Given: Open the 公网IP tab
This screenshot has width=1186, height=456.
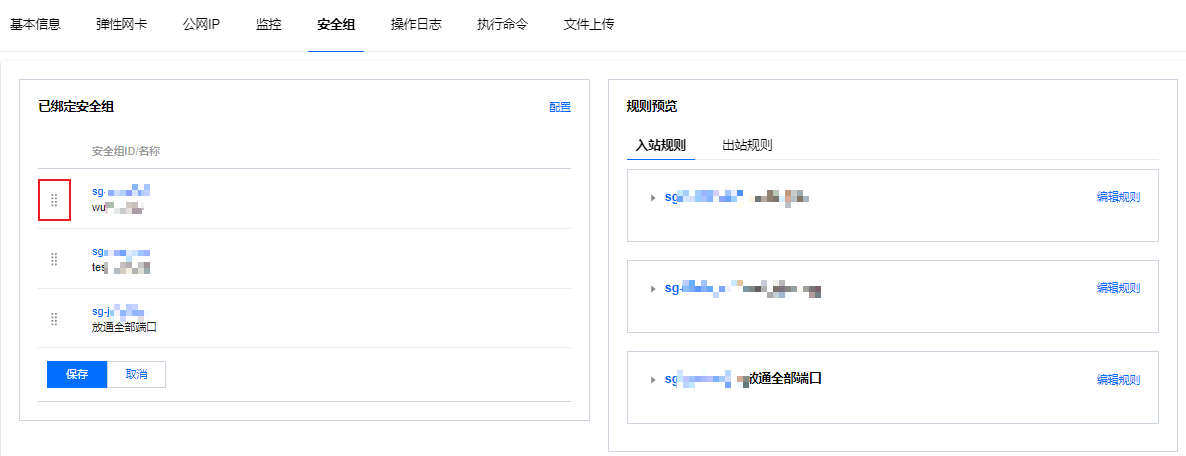Looking at the screenshot, I should point(201,24).
